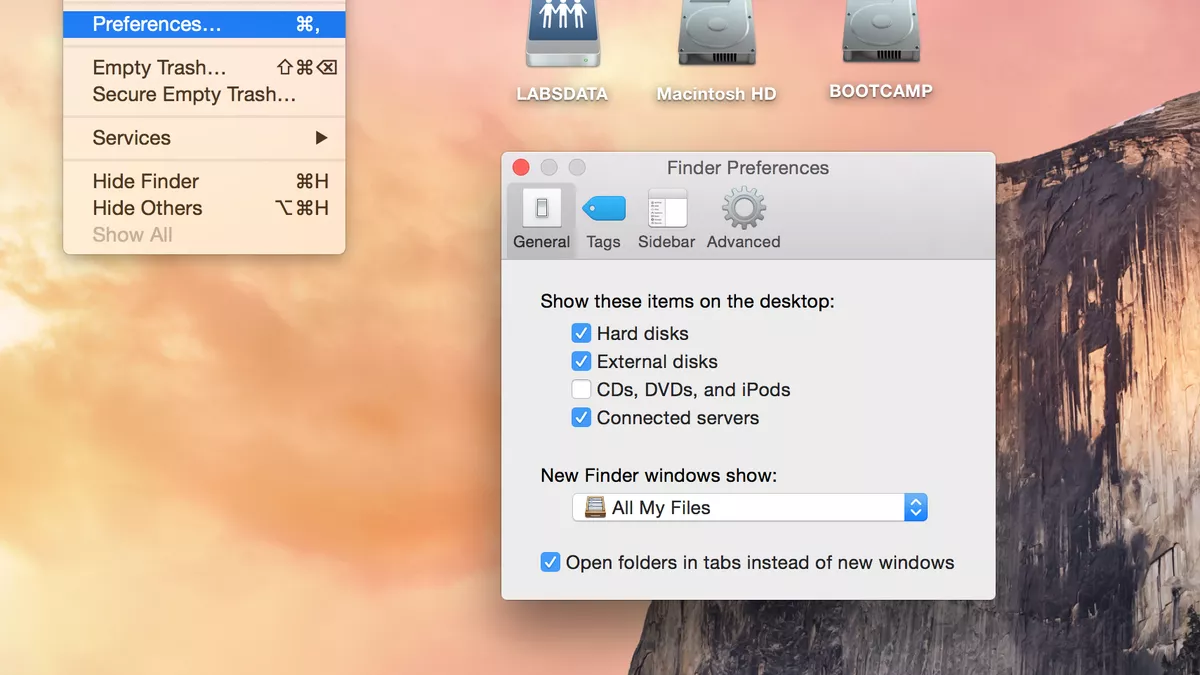Open the All My Files dropdown

coord(750,507)
